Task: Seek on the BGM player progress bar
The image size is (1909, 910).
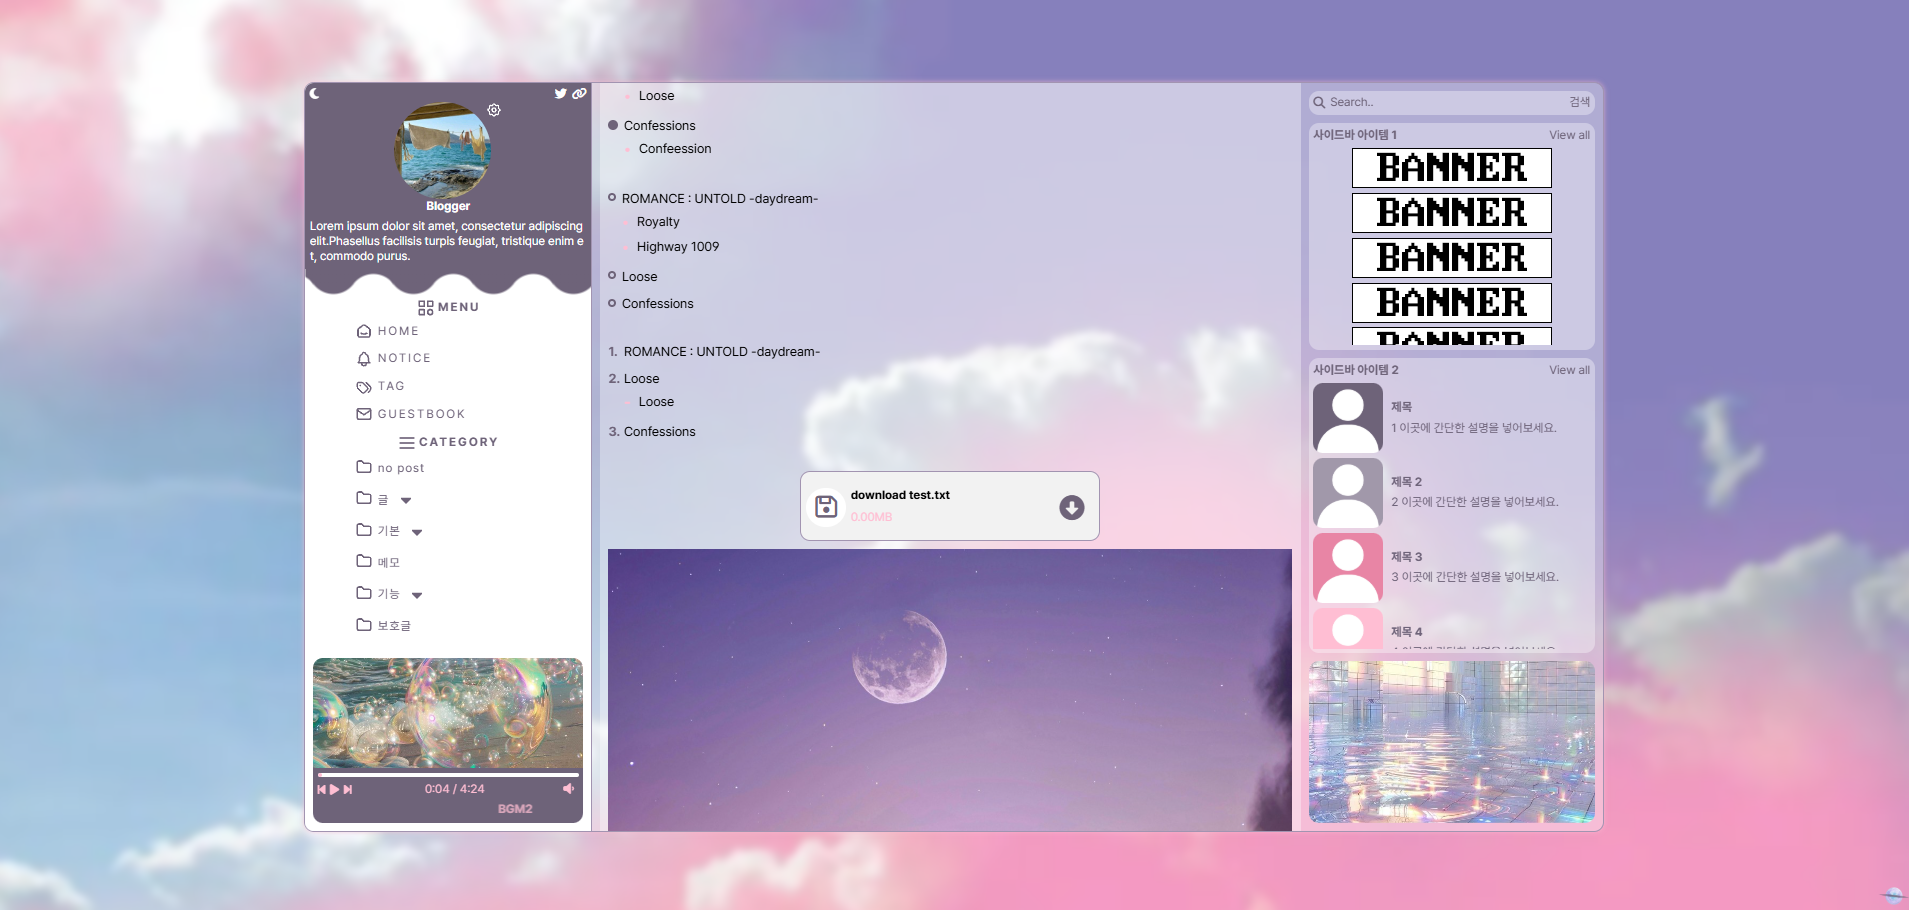Action: tap(448, 774)
